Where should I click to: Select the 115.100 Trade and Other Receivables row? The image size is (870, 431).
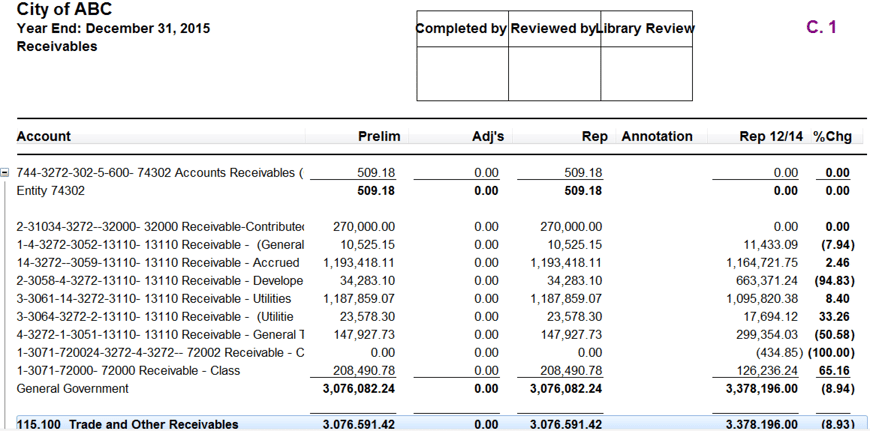128,424
